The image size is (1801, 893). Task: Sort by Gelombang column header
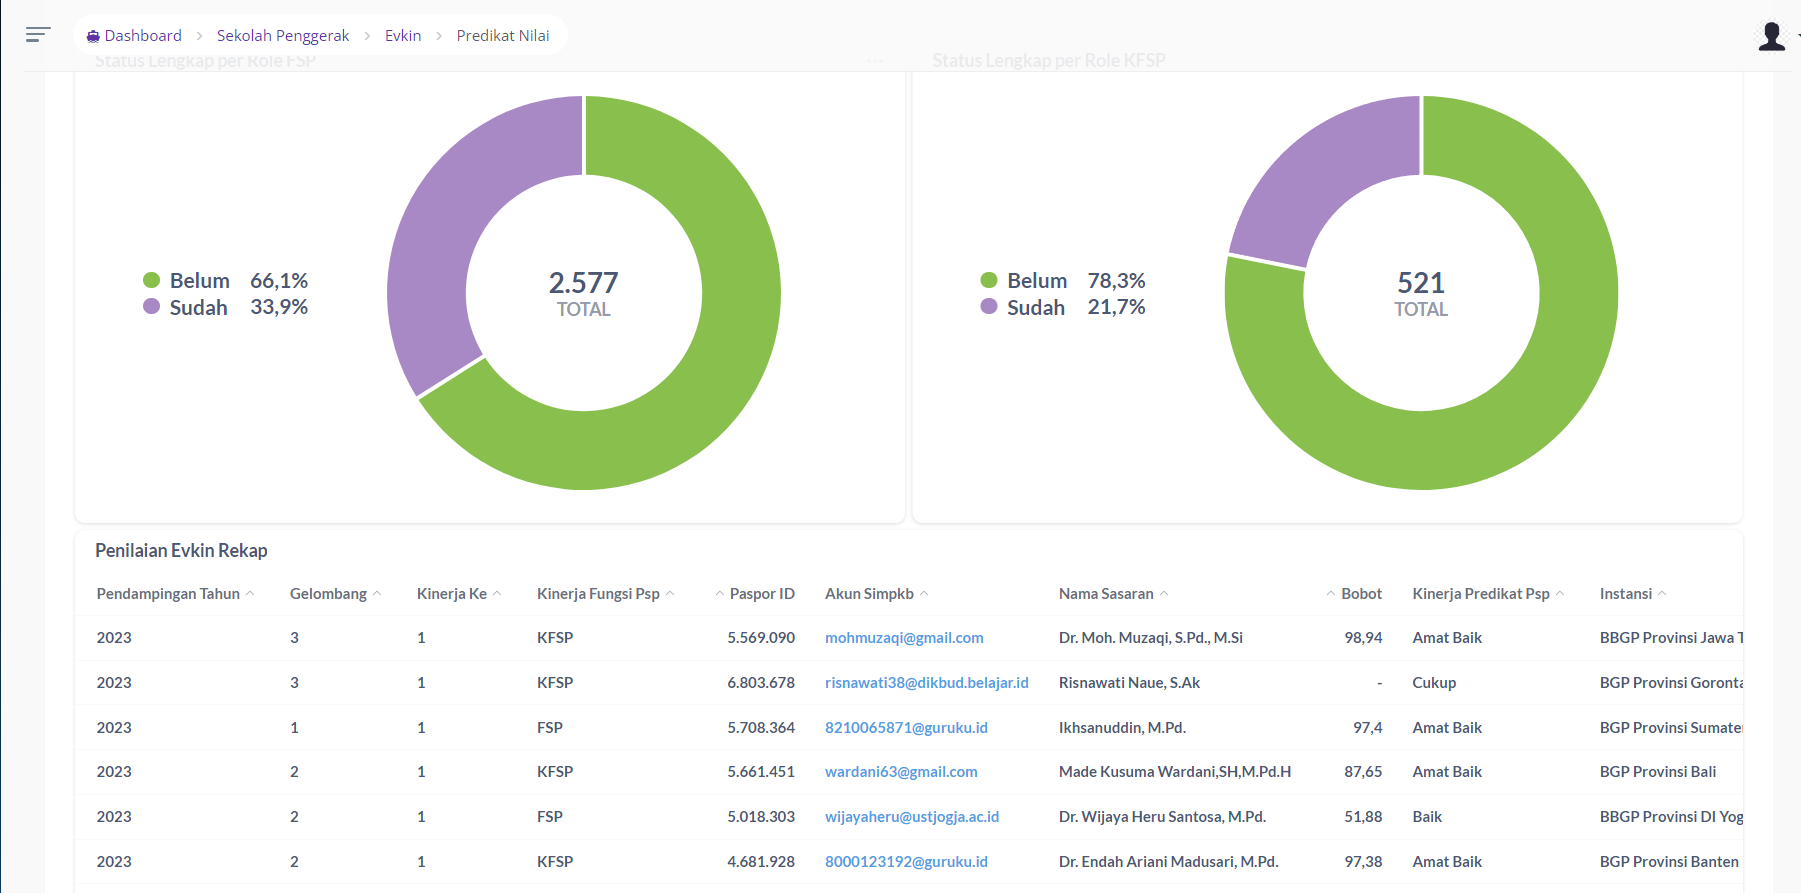(335, 594)
